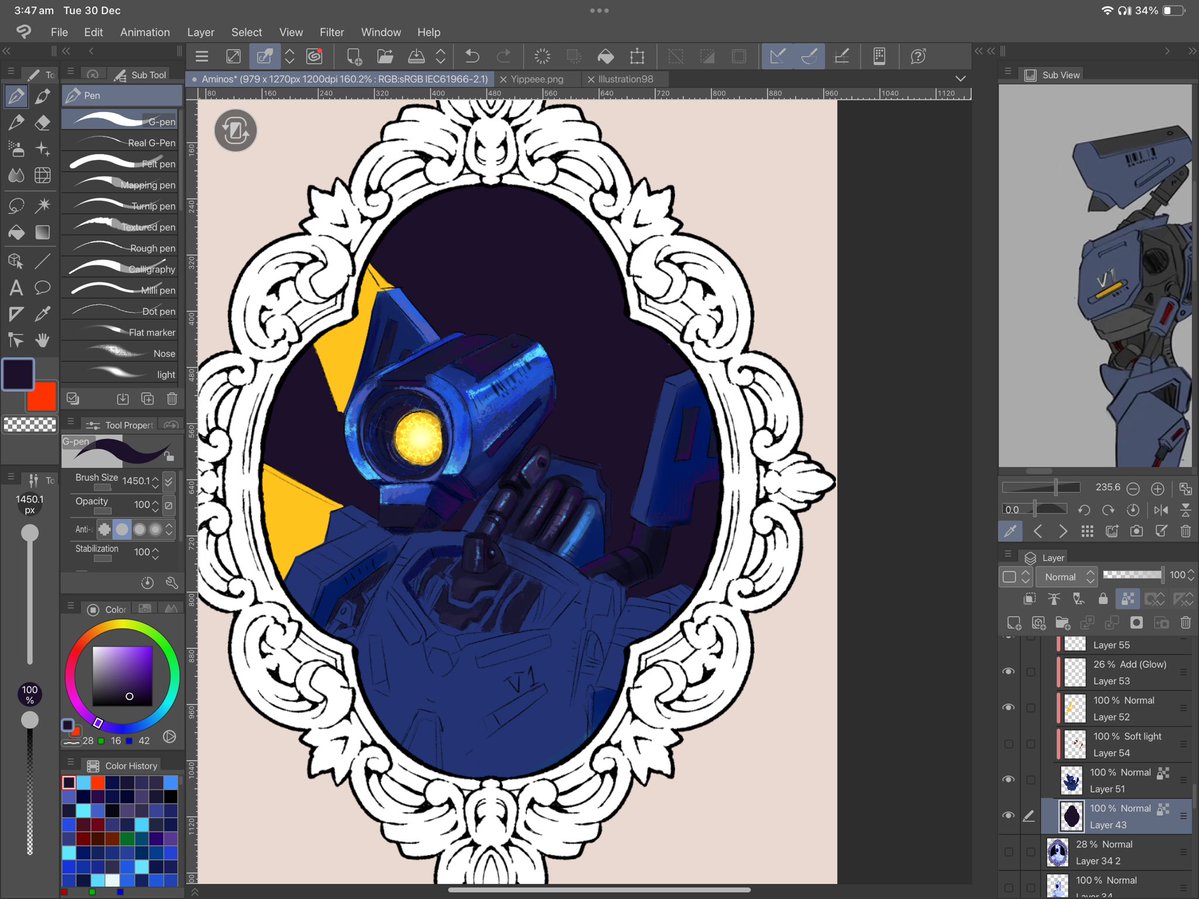Open Clip Studio spiral icon
Viewport: 1199px width, 899px height.
point(314,56)
